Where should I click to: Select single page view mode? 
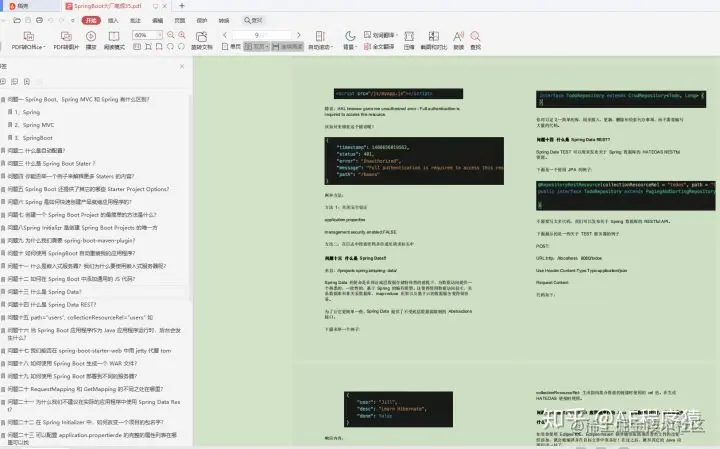231,47
